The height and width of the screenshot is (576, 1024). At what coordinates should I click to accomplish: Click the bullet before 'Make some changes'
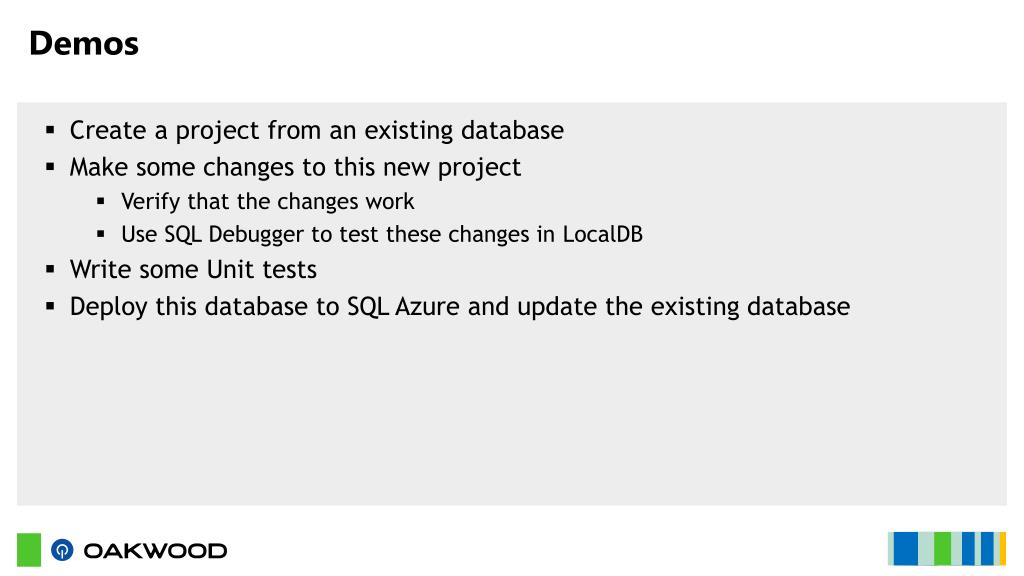[50, 167]
